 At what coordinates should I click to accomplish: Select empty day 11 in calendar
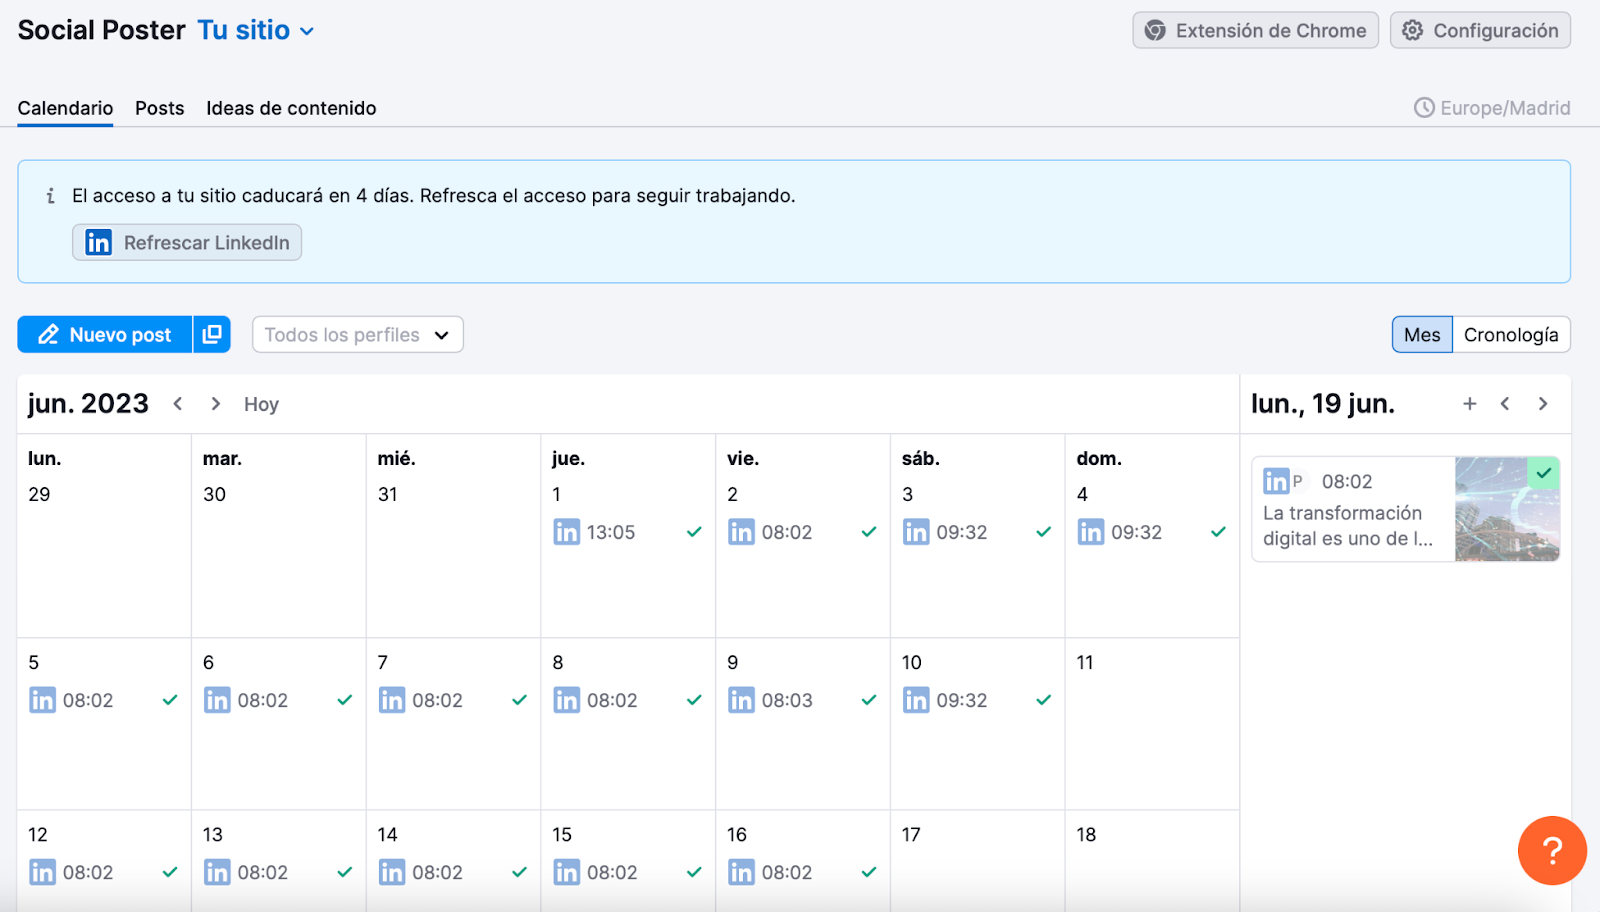tap(1152, 724)
